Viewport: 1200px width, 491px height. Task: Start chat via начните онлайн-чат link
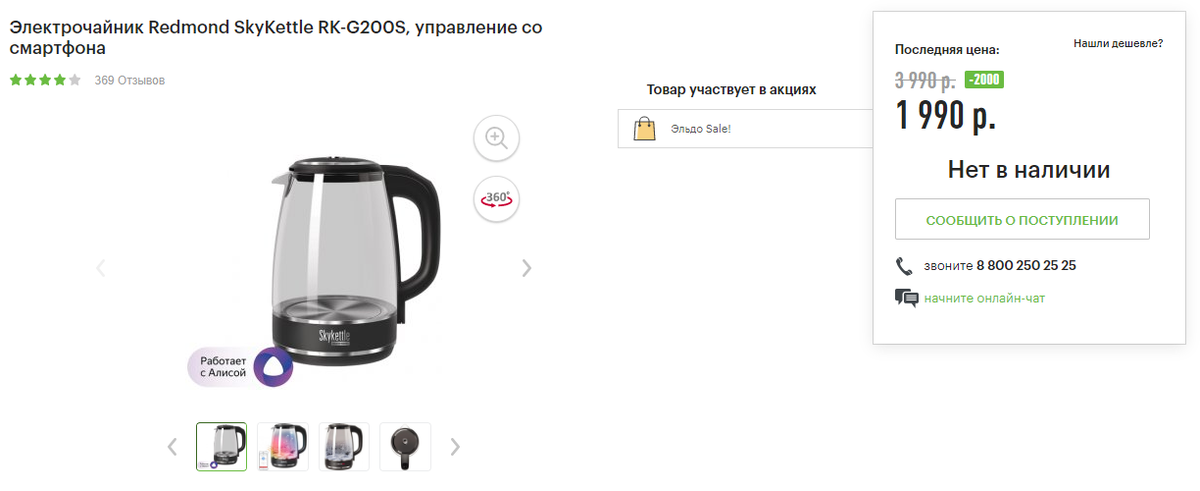pyautogui.click(x=985, y=298)
